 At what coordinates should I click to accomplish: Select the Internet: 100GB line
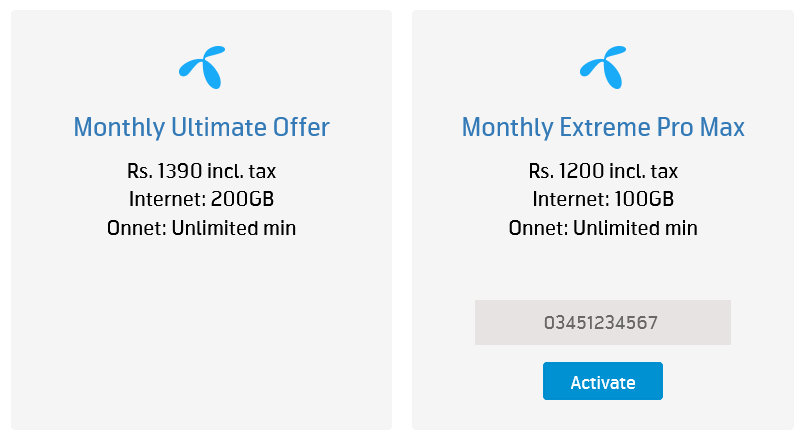(603, 199)
